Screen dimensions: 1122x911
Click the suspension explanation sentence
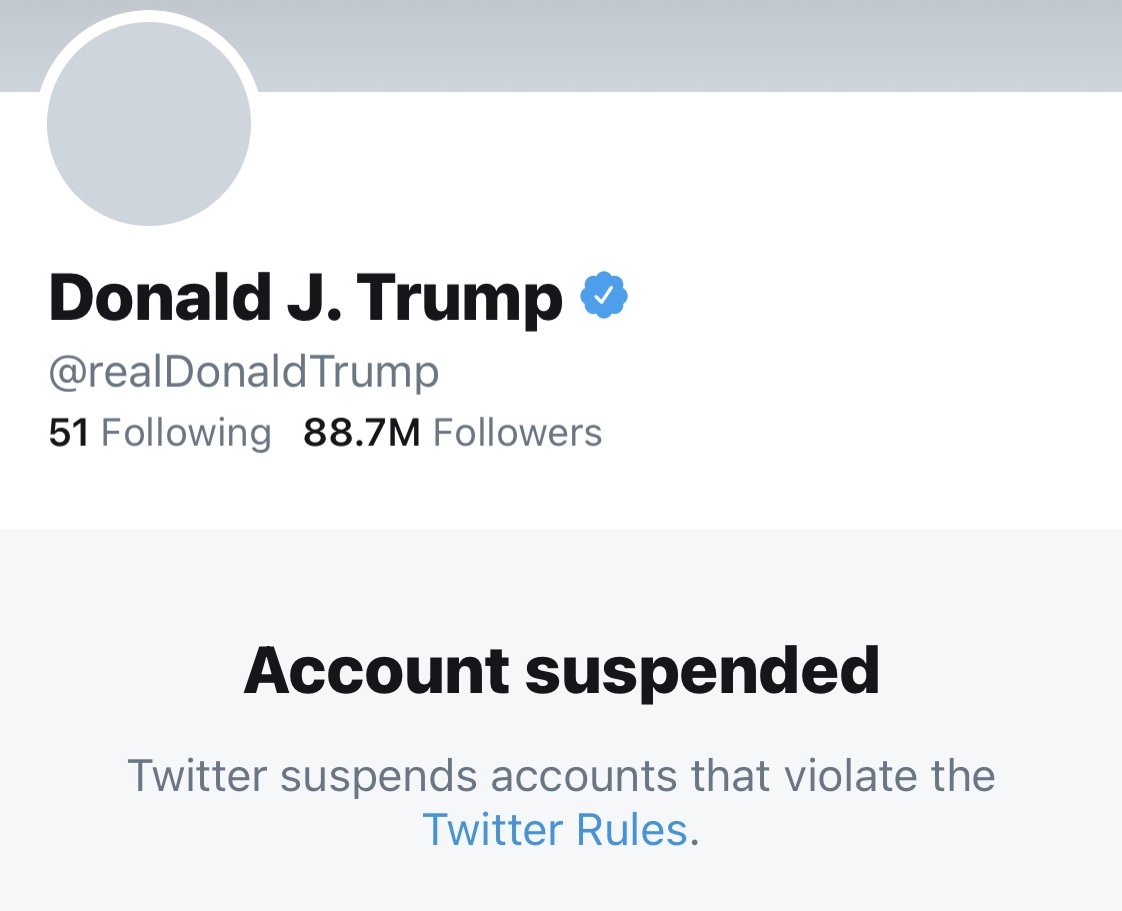561,776
